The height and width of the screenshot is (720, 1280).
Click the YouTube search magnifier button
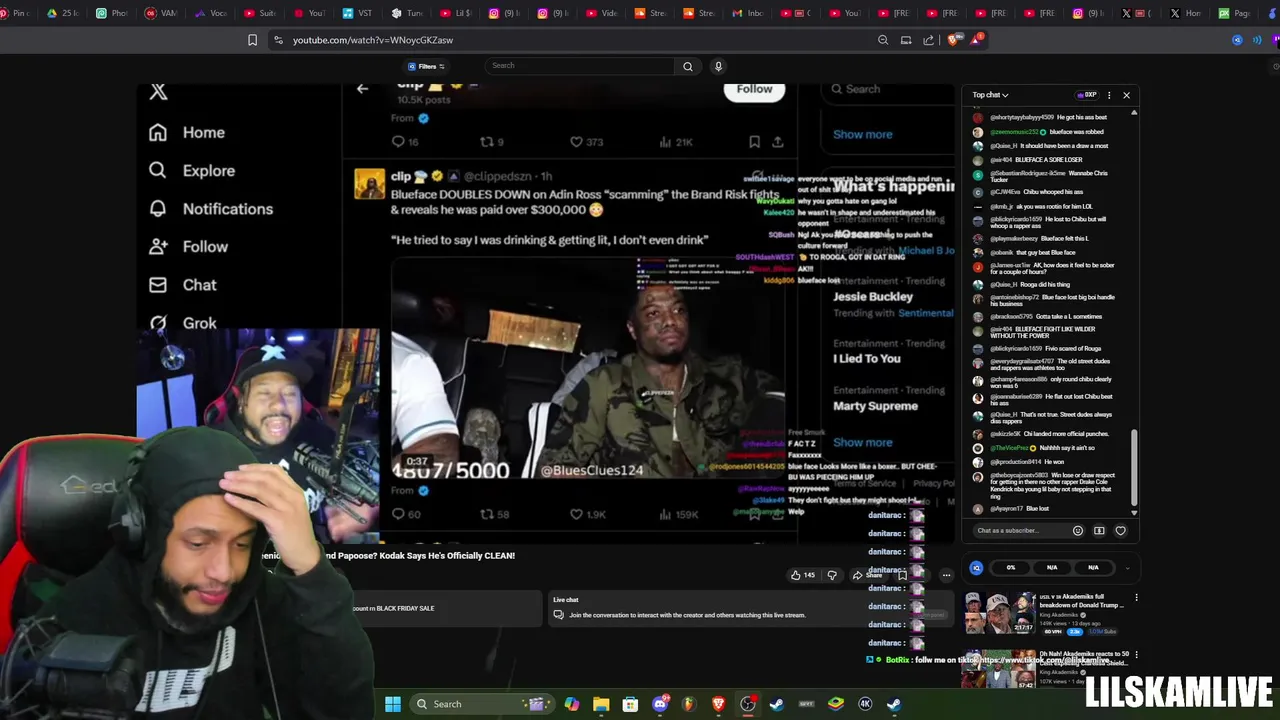687,66
